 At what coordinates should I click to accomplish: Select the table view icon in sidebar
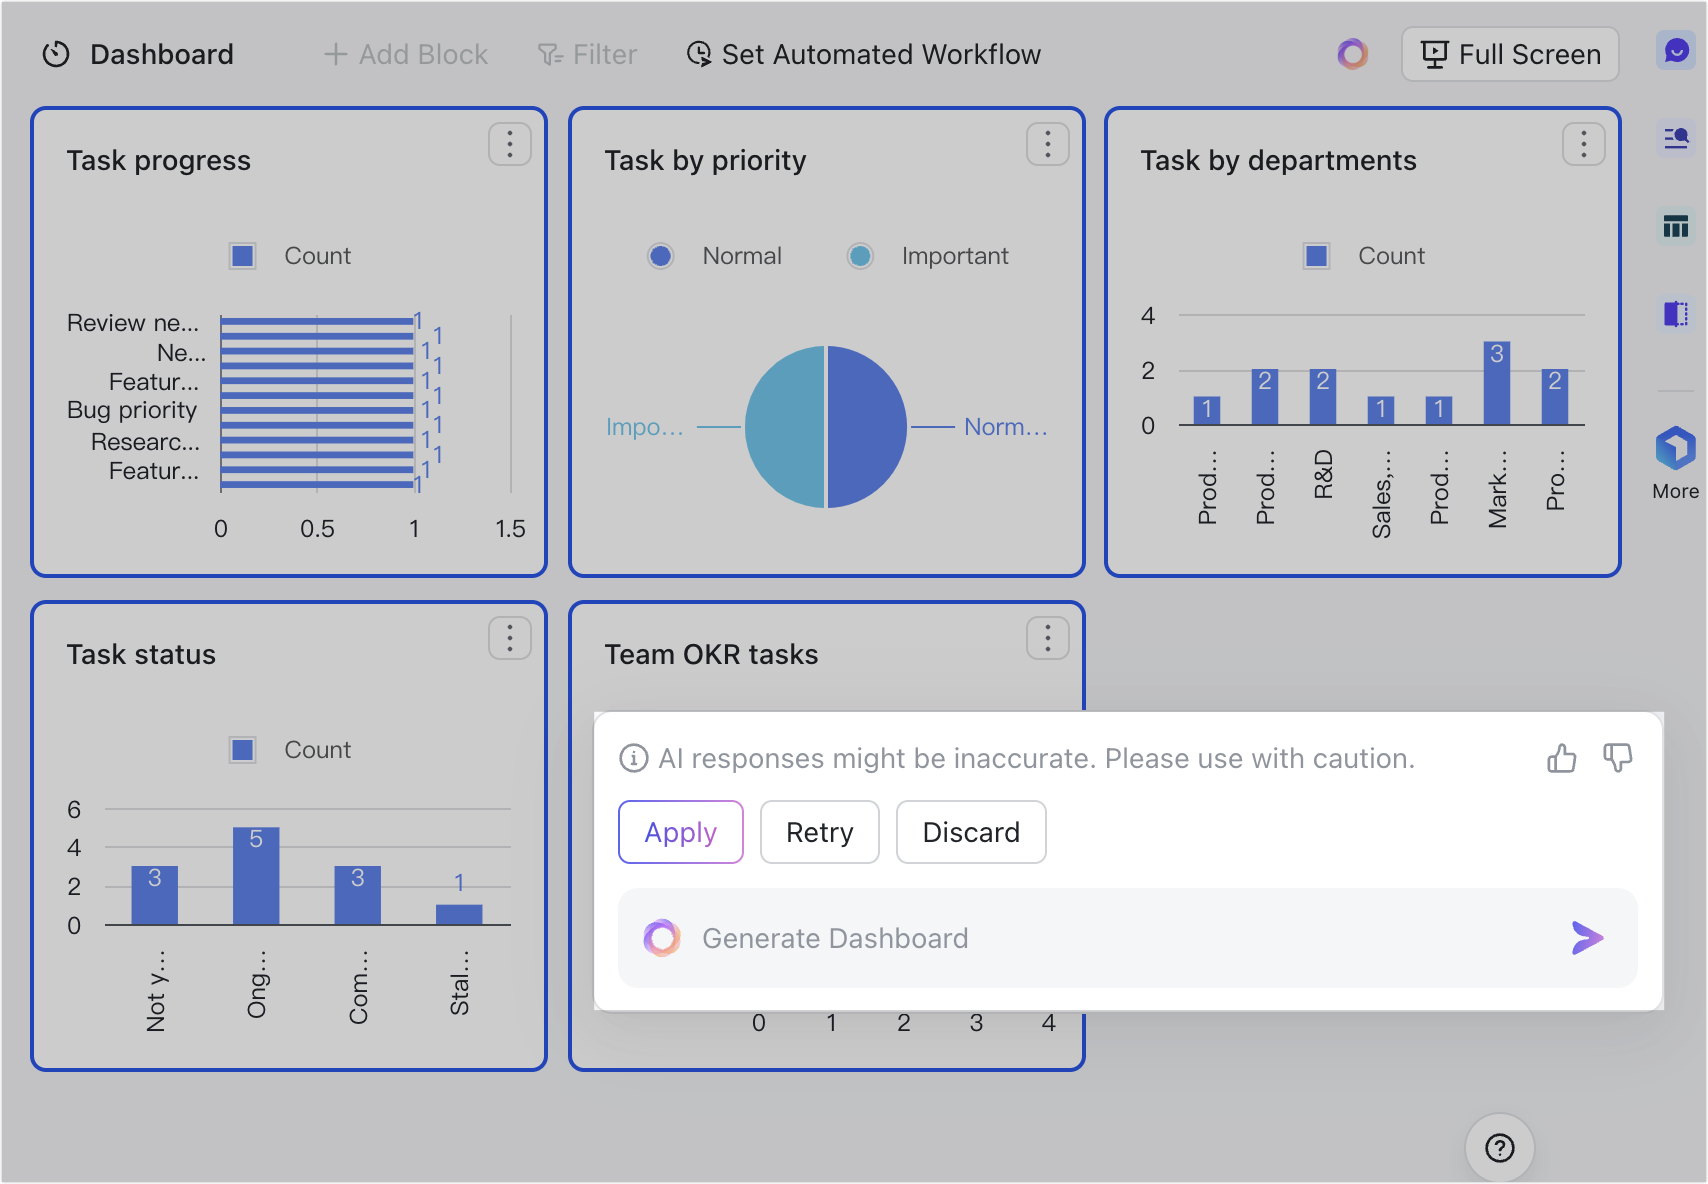(x=1676, y=226)
